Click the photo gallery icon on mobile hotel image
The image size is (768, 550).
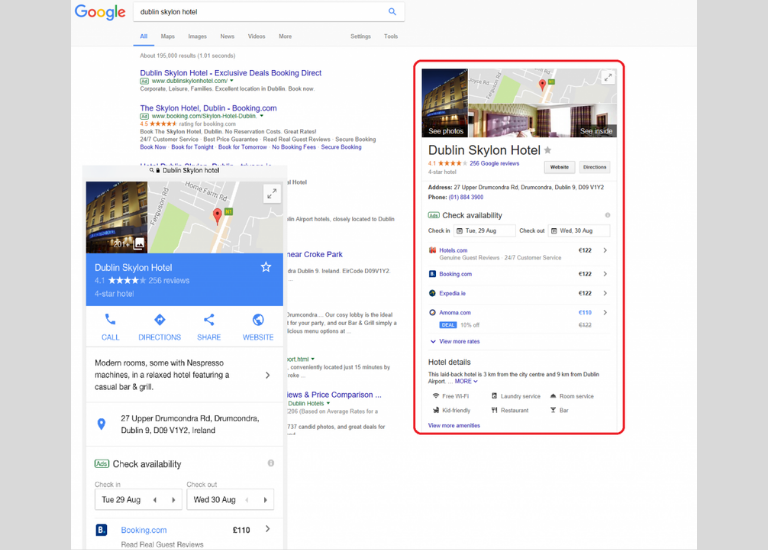click(140, 243)
